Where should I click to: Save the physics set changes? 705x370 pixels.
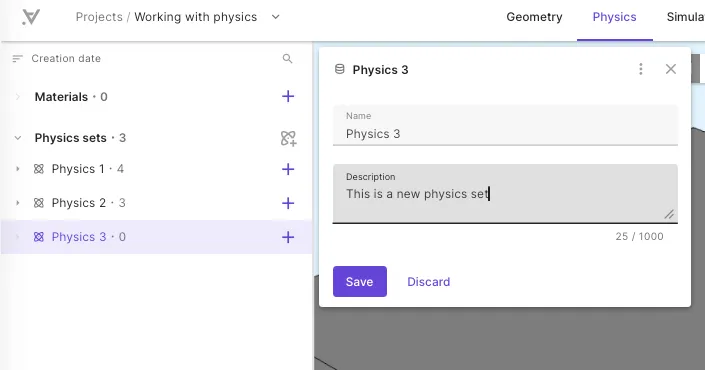(x=360, y=281)
